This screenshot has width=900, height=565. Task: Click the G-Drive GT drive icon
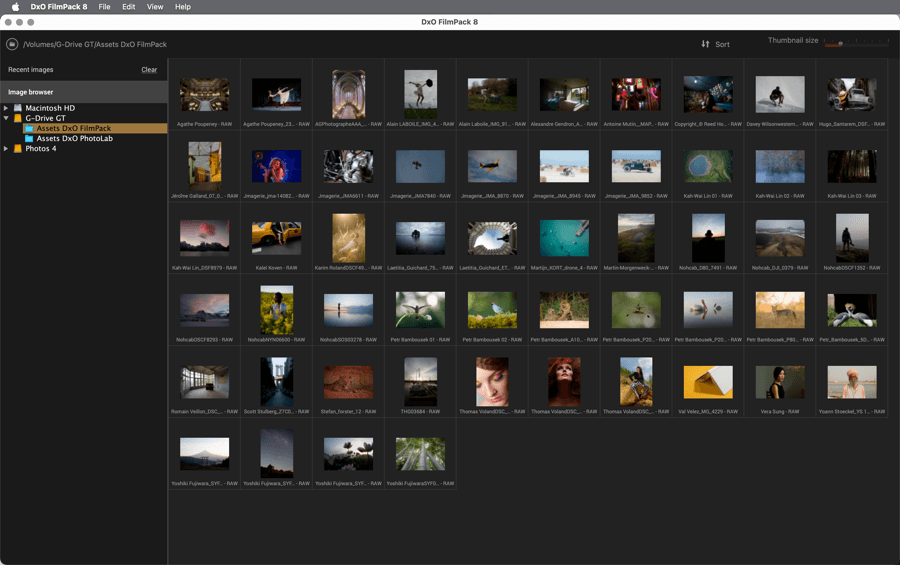point(18,118)
